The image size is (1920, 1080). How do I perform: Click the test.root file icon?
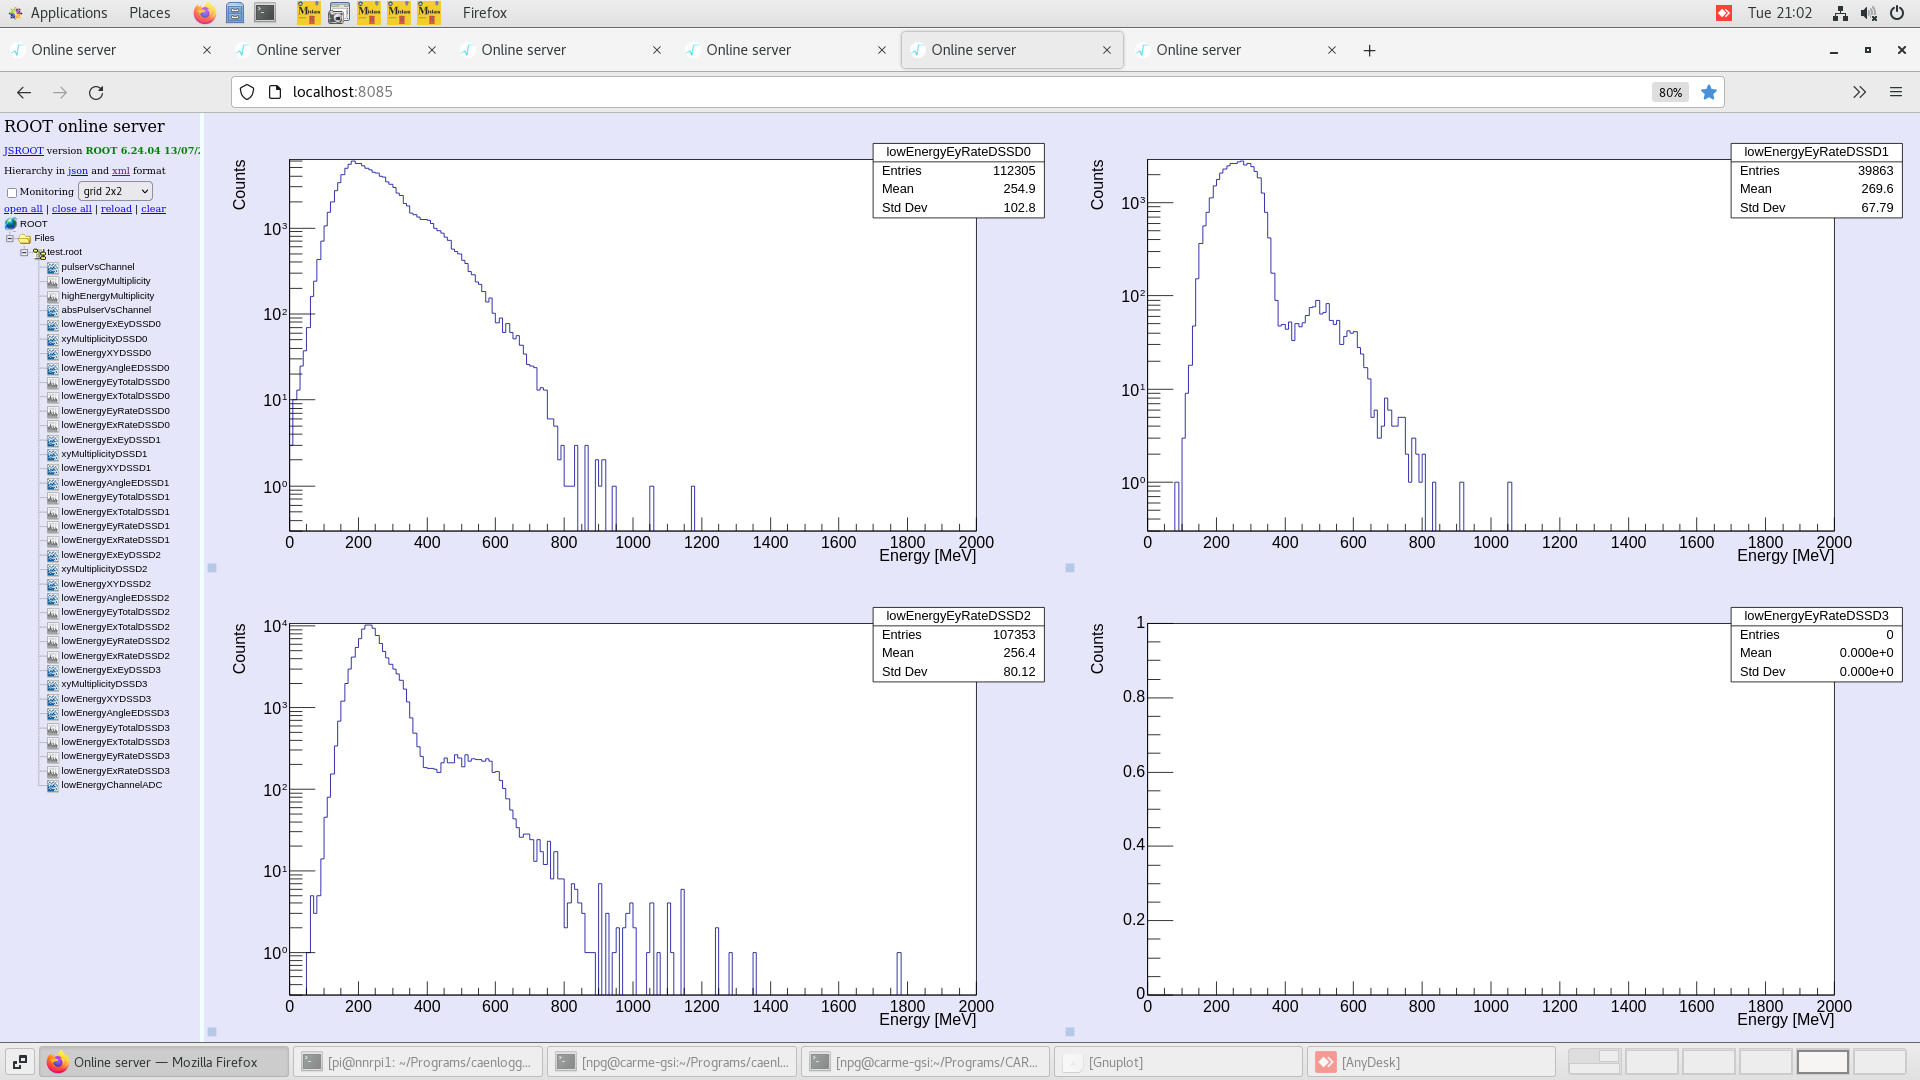tap(39, 253)
